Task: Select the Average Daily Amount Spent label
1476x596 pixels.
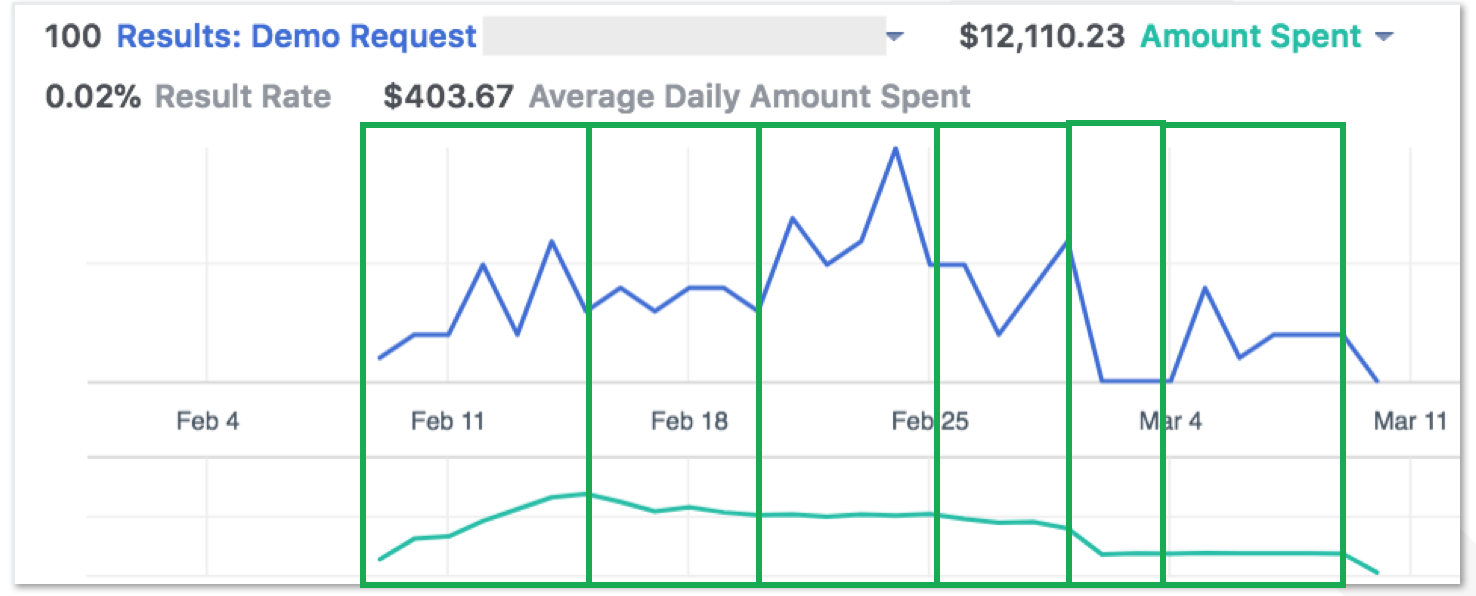Action: click(x=749, y=97)
